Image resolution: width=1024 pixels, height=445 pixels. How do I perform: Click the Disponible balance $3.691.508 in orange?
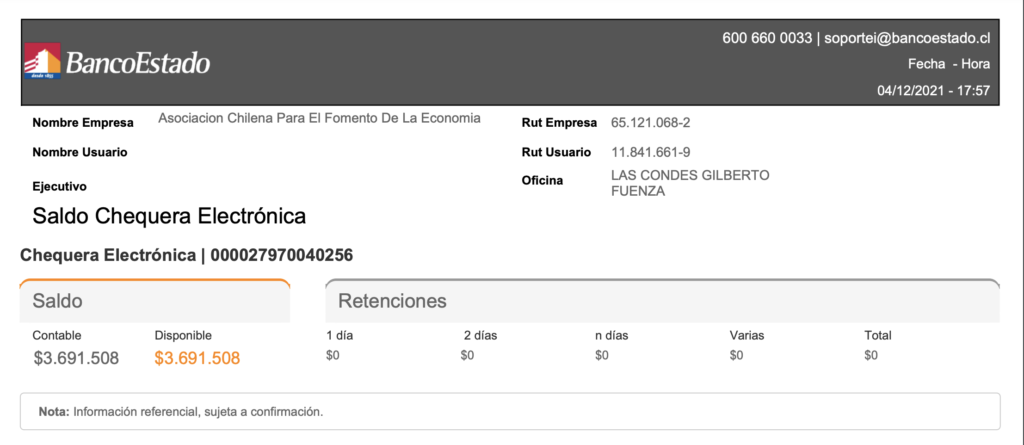click(x=197, y=358)
